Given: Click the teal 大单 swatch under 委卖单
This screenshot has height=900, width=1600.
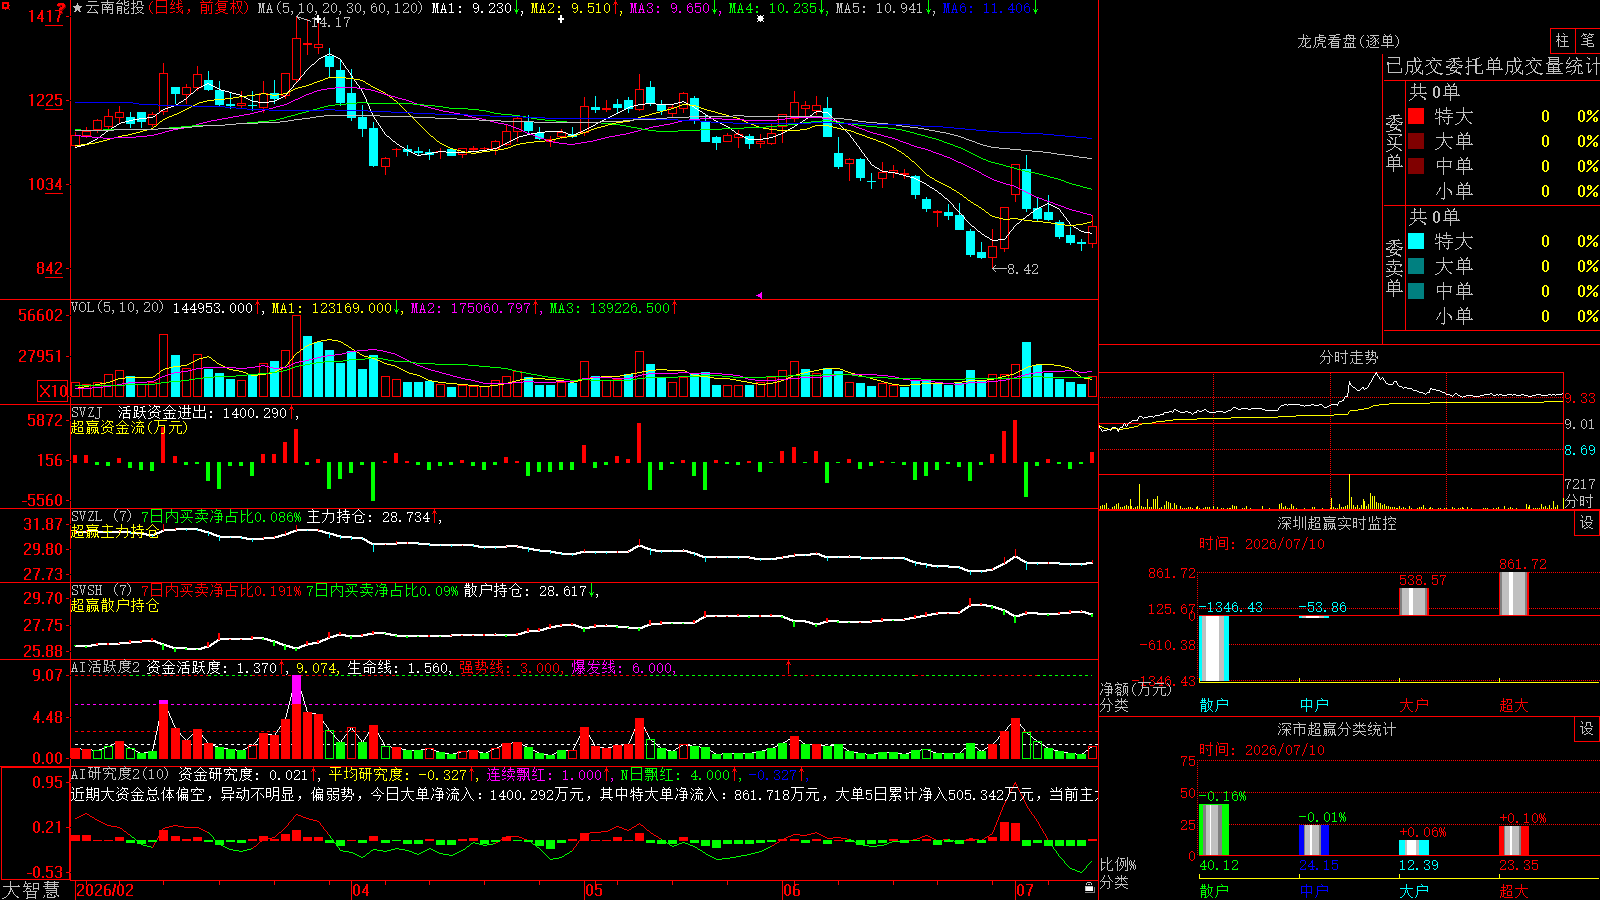Looking at the screenshot, I should [x=1416, y=266].
